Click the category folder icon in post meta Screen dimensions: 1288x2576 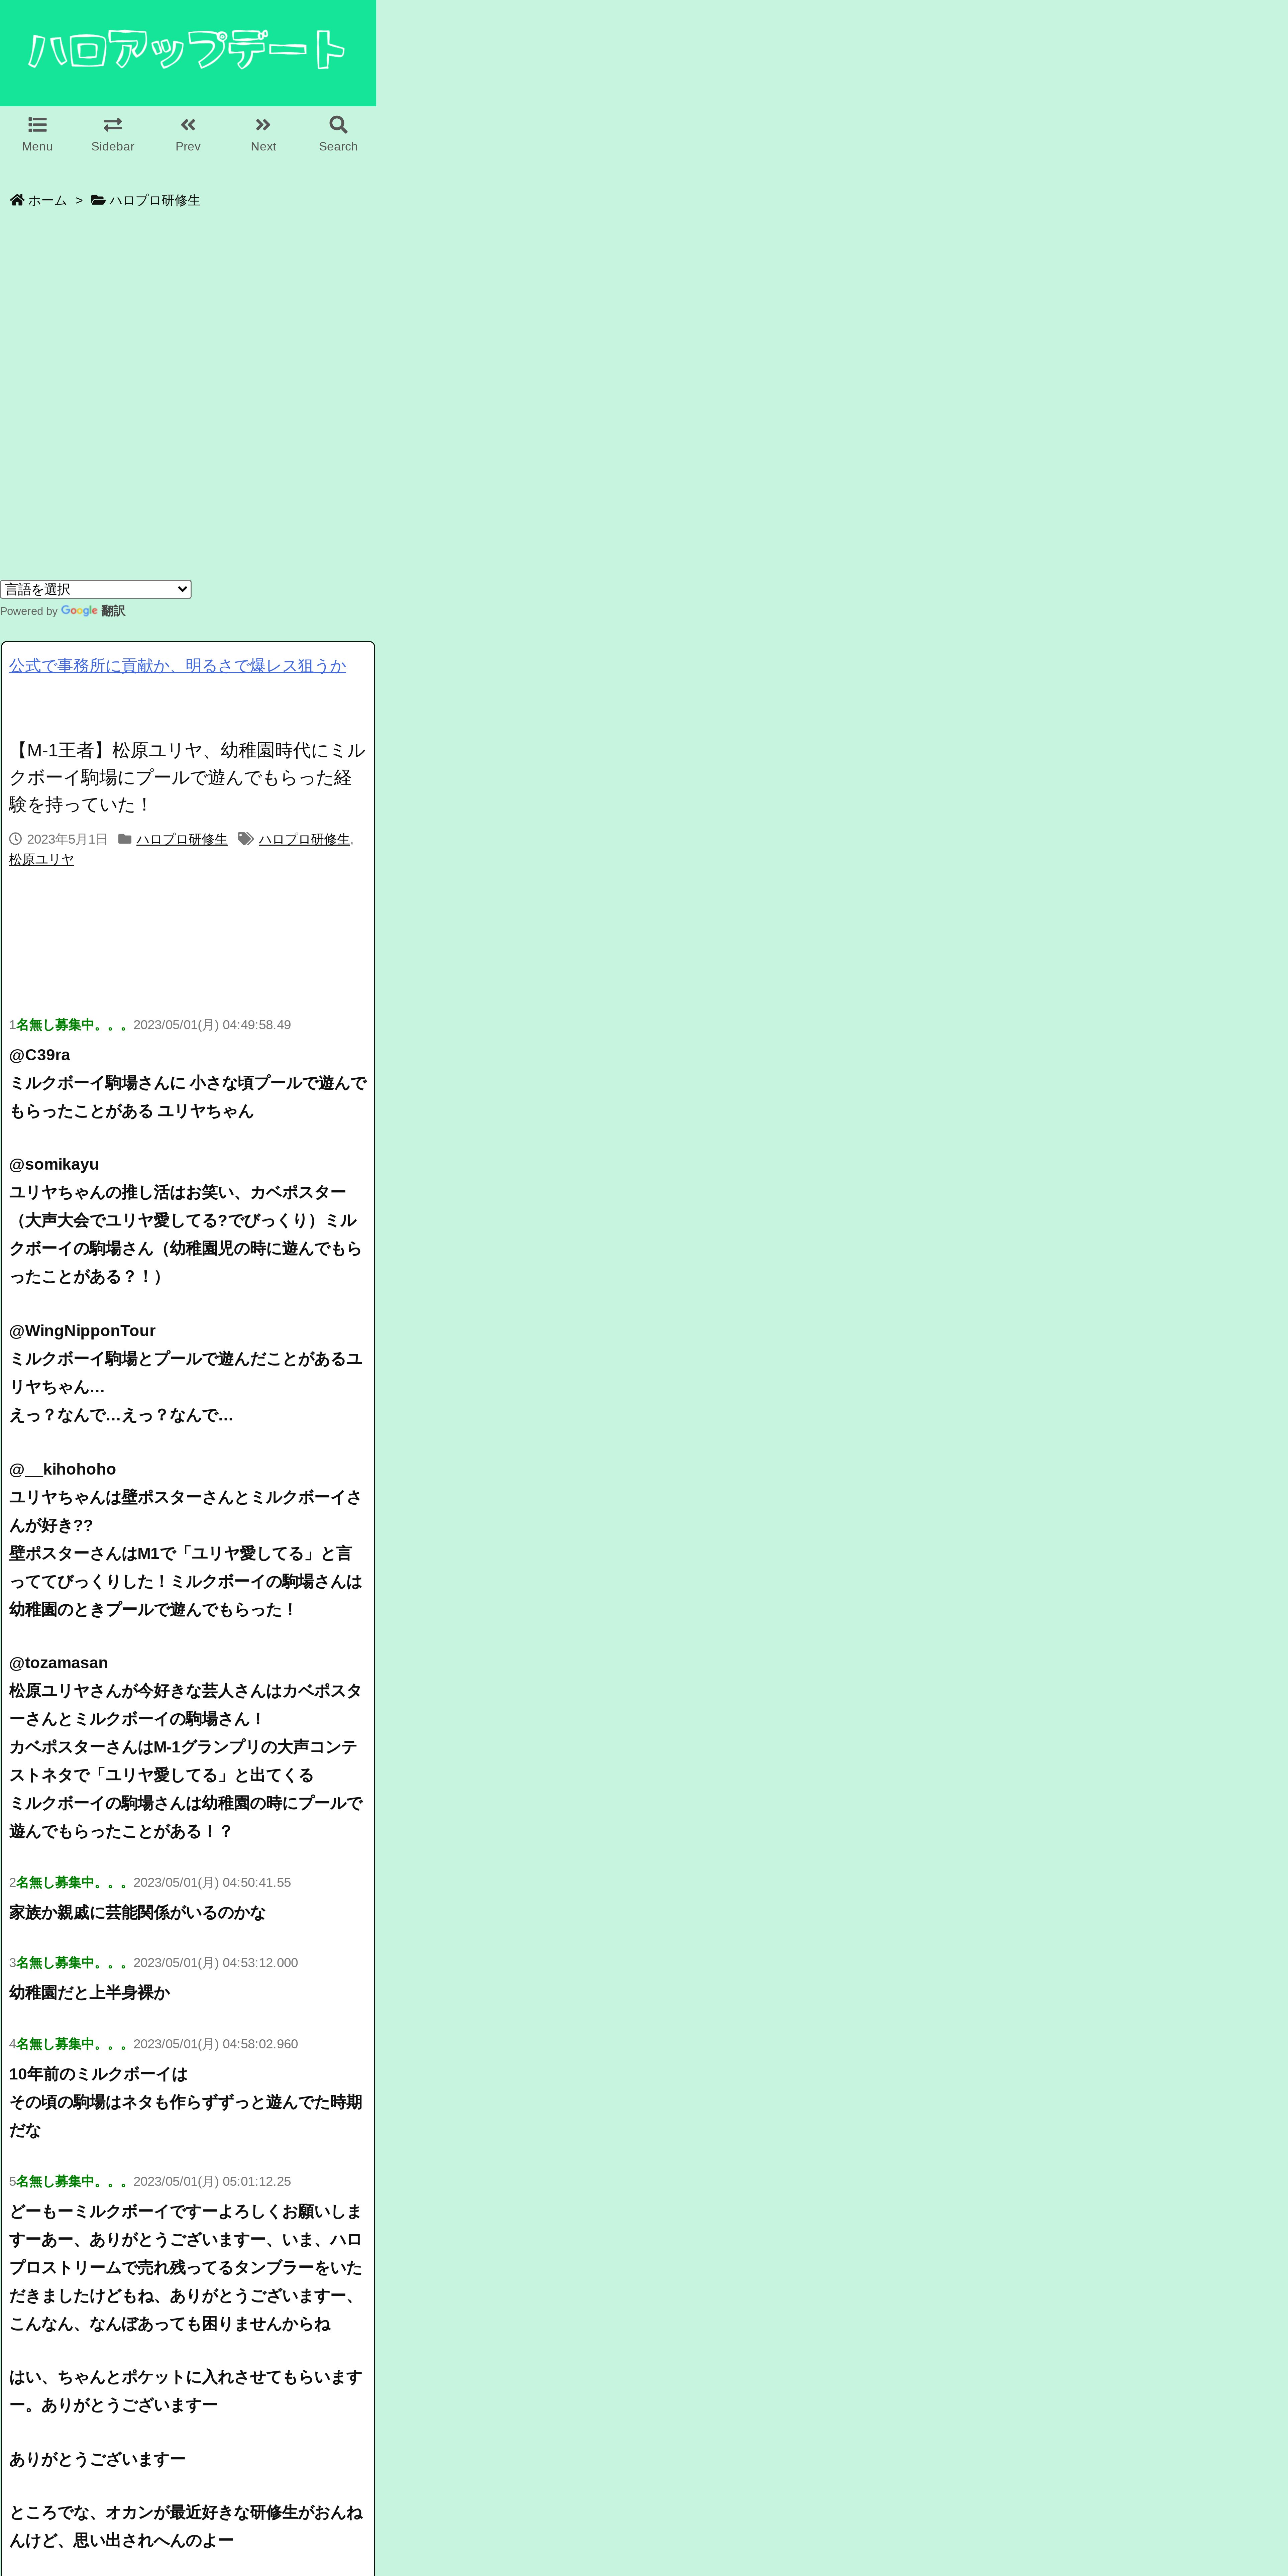coord(125,839)
